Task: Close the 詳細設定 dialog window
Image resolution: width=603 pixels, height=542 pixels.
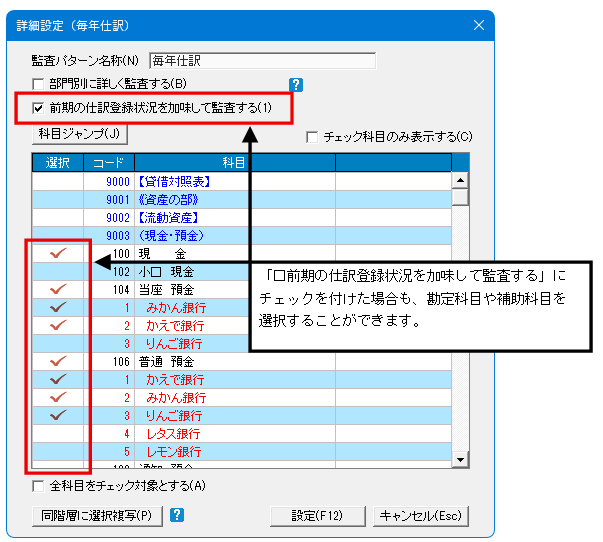Action: pyautogui.click(x=477, y=24)
